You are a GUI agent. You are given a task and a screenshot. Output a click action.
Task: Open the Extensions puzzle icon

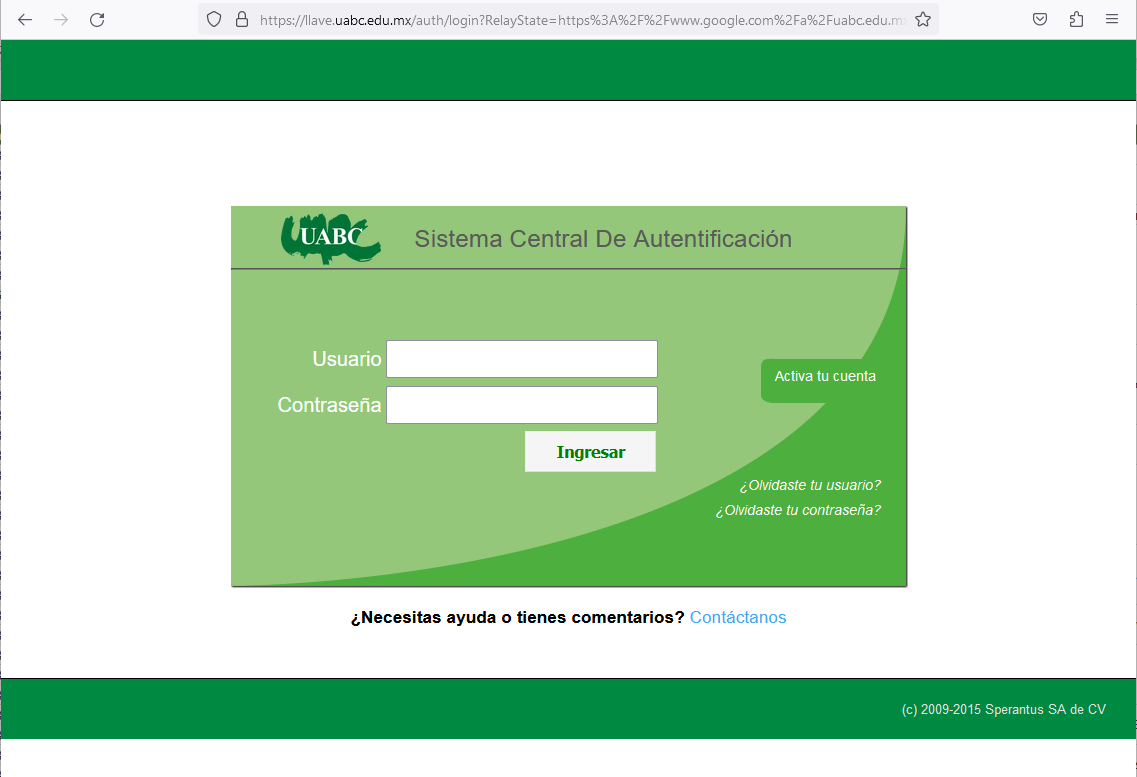click(x=1076, y=19)
